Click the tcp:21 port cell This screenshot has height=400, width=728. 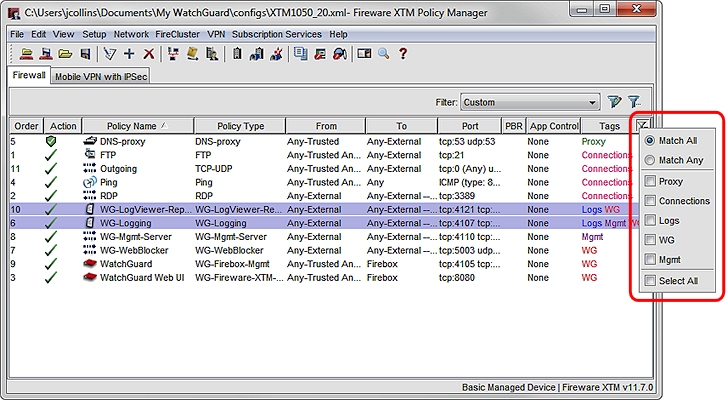[451, 155]
